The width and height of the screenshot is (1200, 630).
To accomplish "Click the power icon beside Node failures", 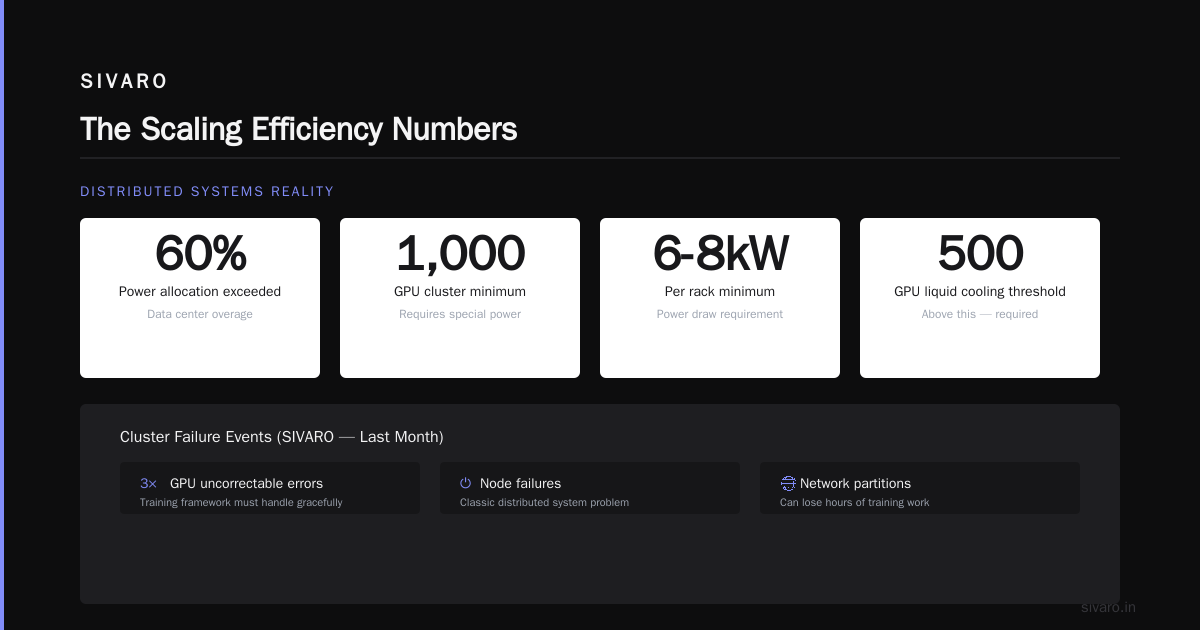I will 465,483.
